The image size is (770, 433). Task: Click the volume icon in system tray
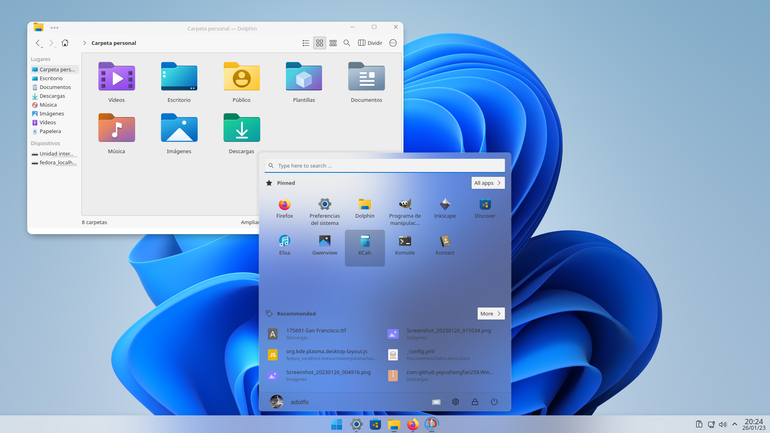click(722, 425)
